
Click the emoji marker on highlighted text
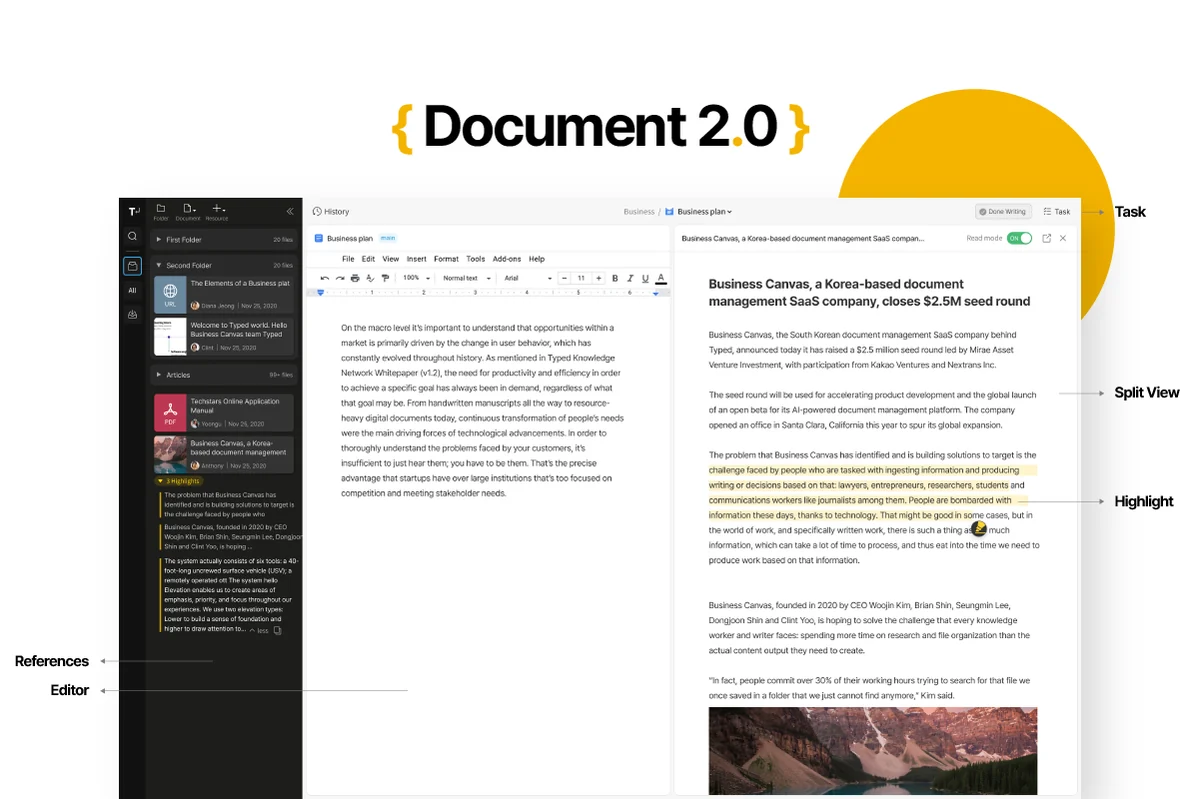(x=979, y=529)
